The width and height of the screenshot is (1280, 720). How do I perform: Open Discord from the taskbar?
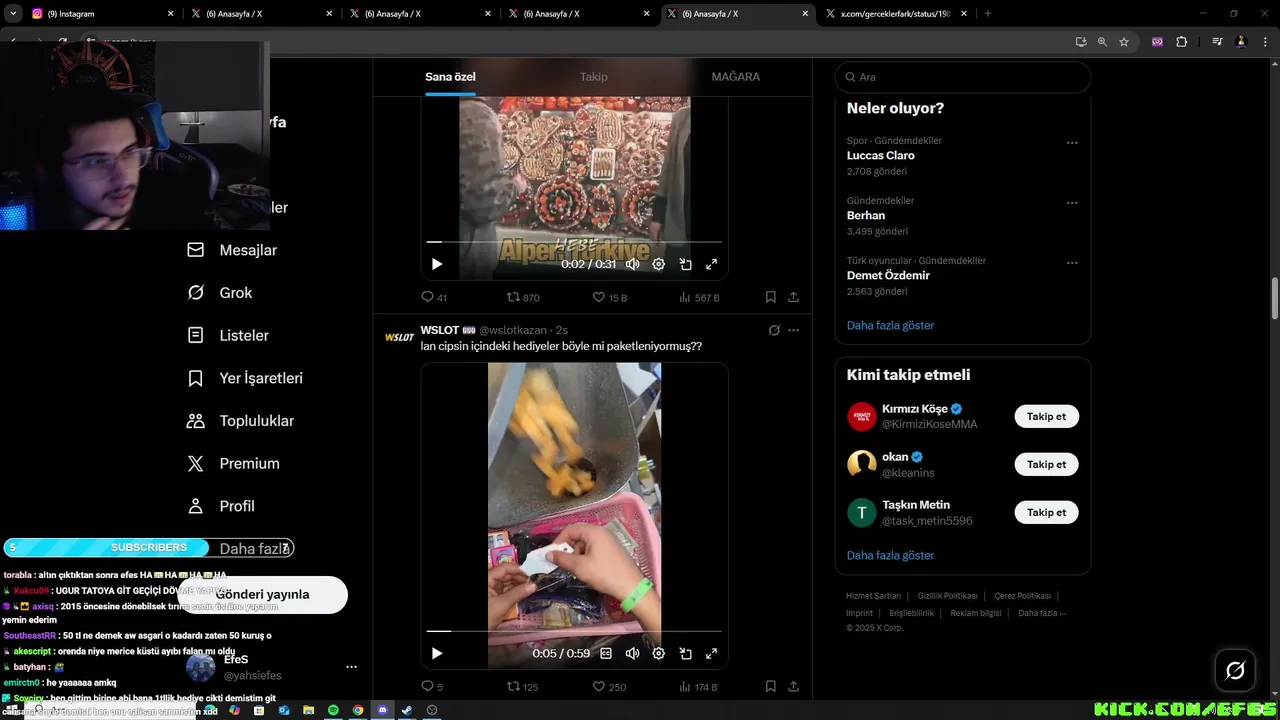pyautogui.click(x=382, y=710)
